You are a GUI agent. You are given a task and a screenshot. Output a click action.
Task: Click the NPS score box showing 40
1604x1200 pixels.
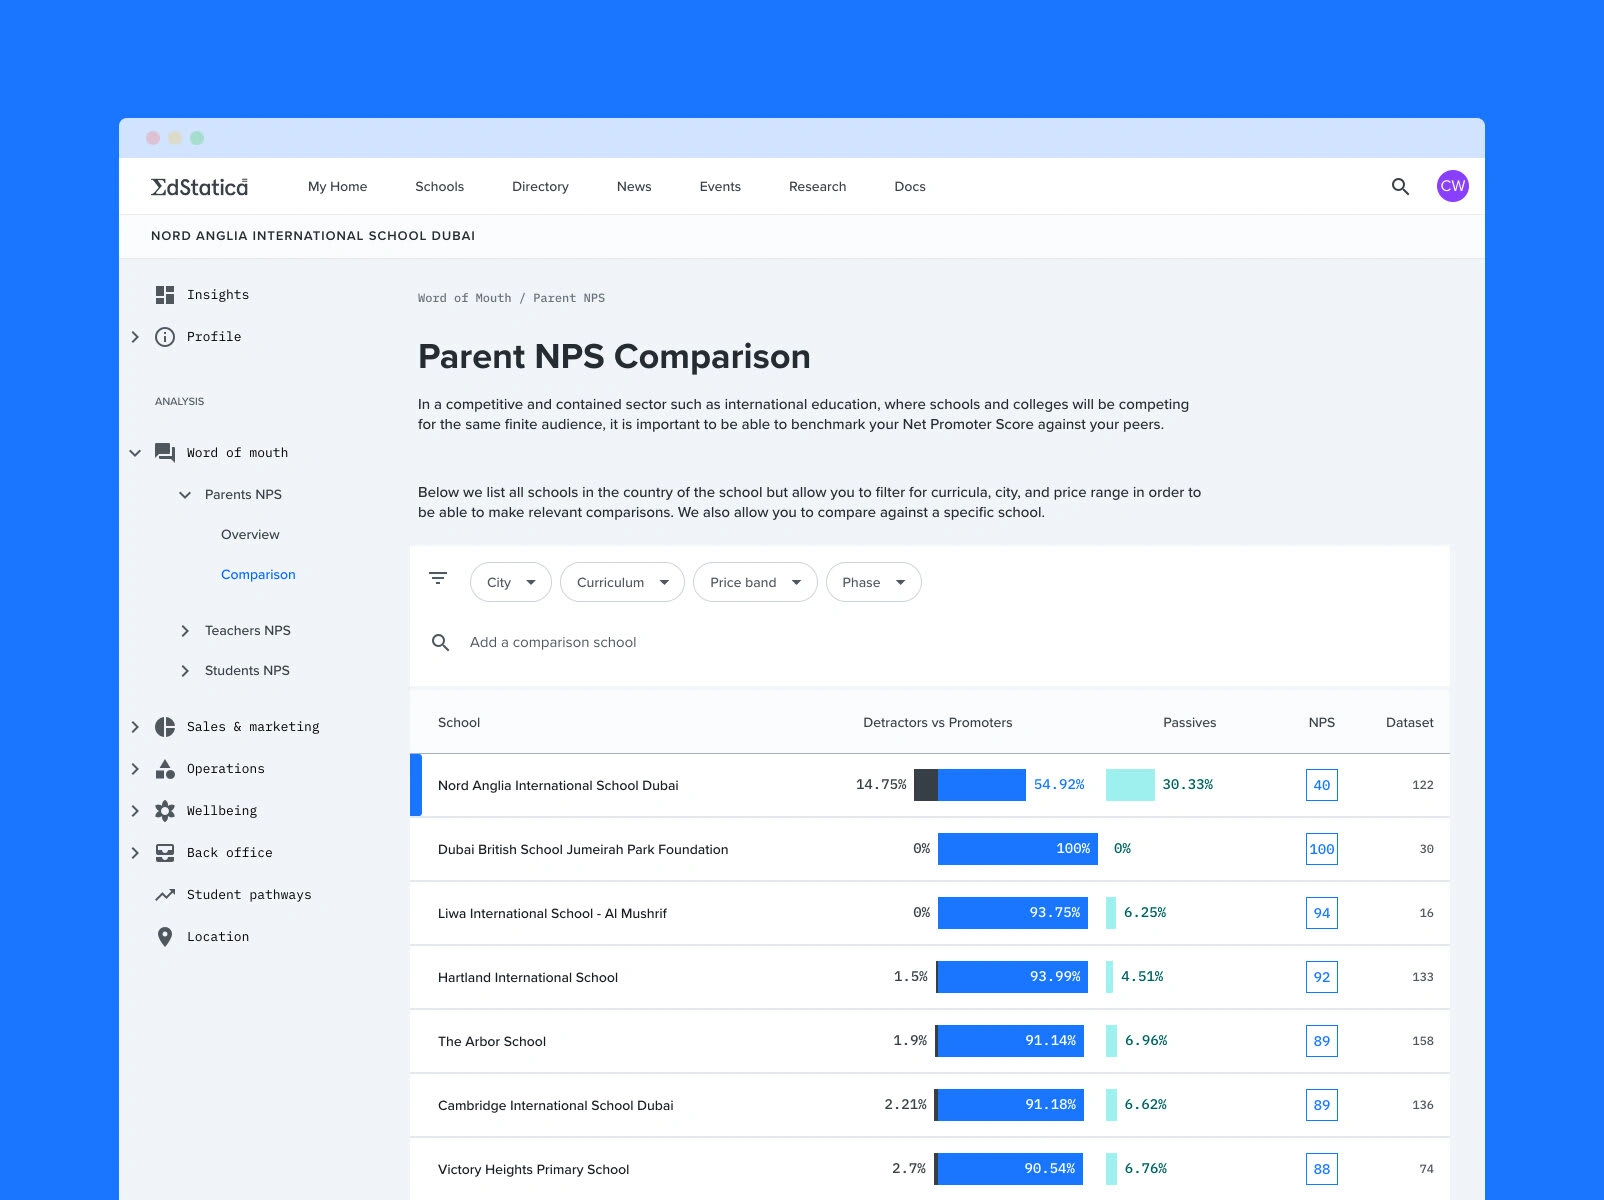pyautogui.click(x=1322, y=785)
